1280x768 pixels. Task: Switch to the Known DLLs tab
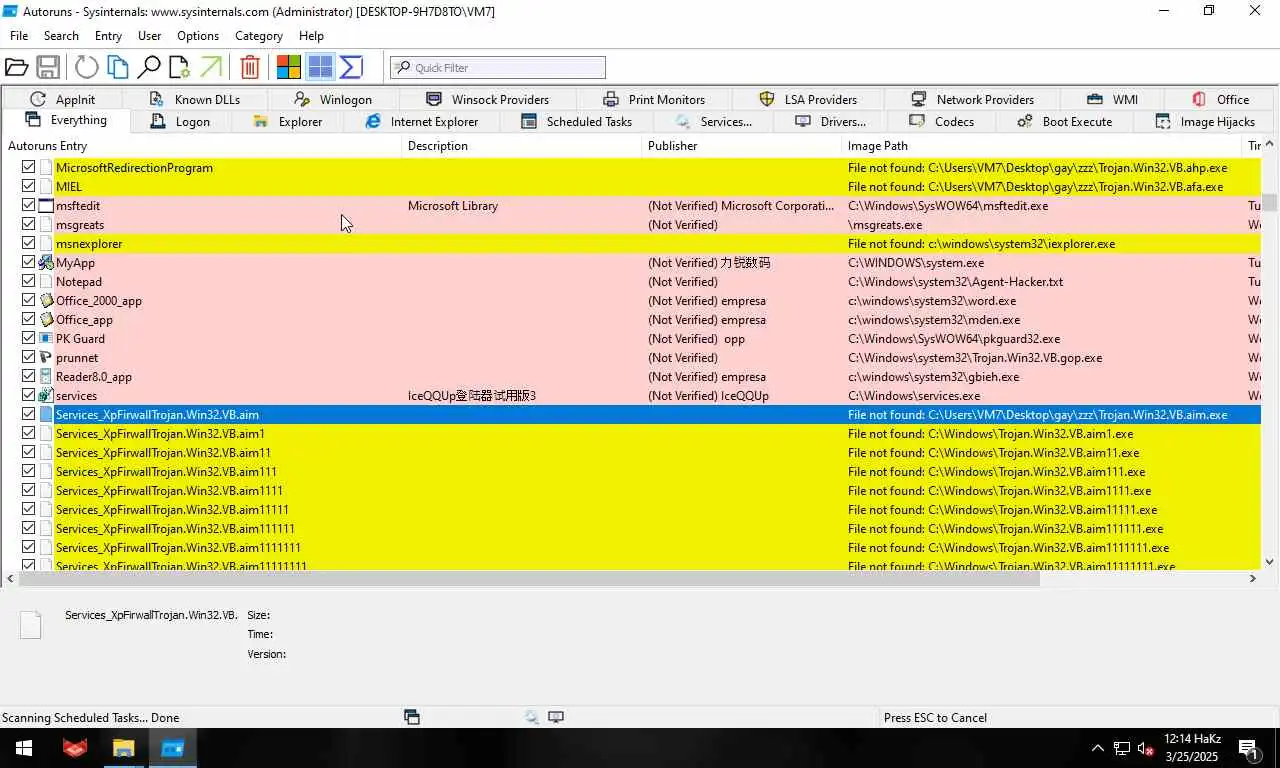coord(194,99)
